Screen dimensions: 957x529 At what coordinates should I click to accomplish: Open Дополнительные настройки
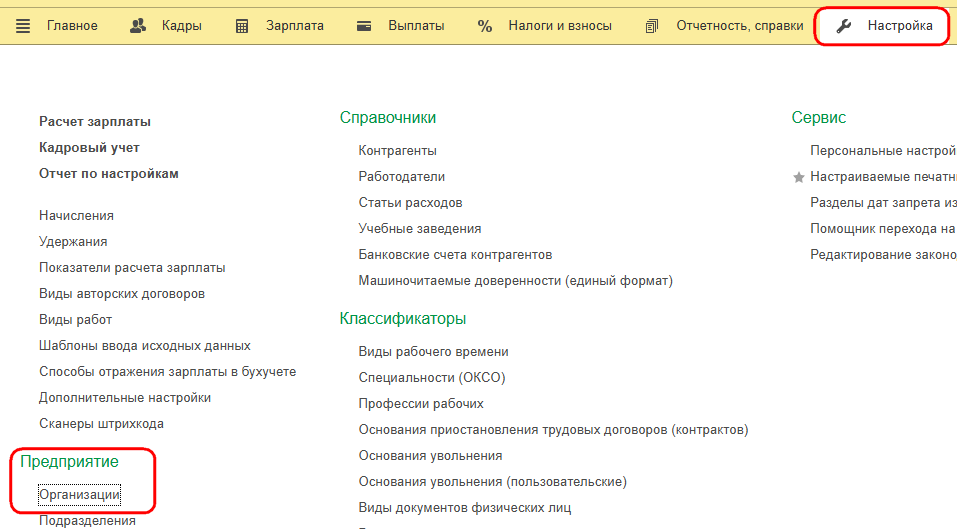(125, 398)
